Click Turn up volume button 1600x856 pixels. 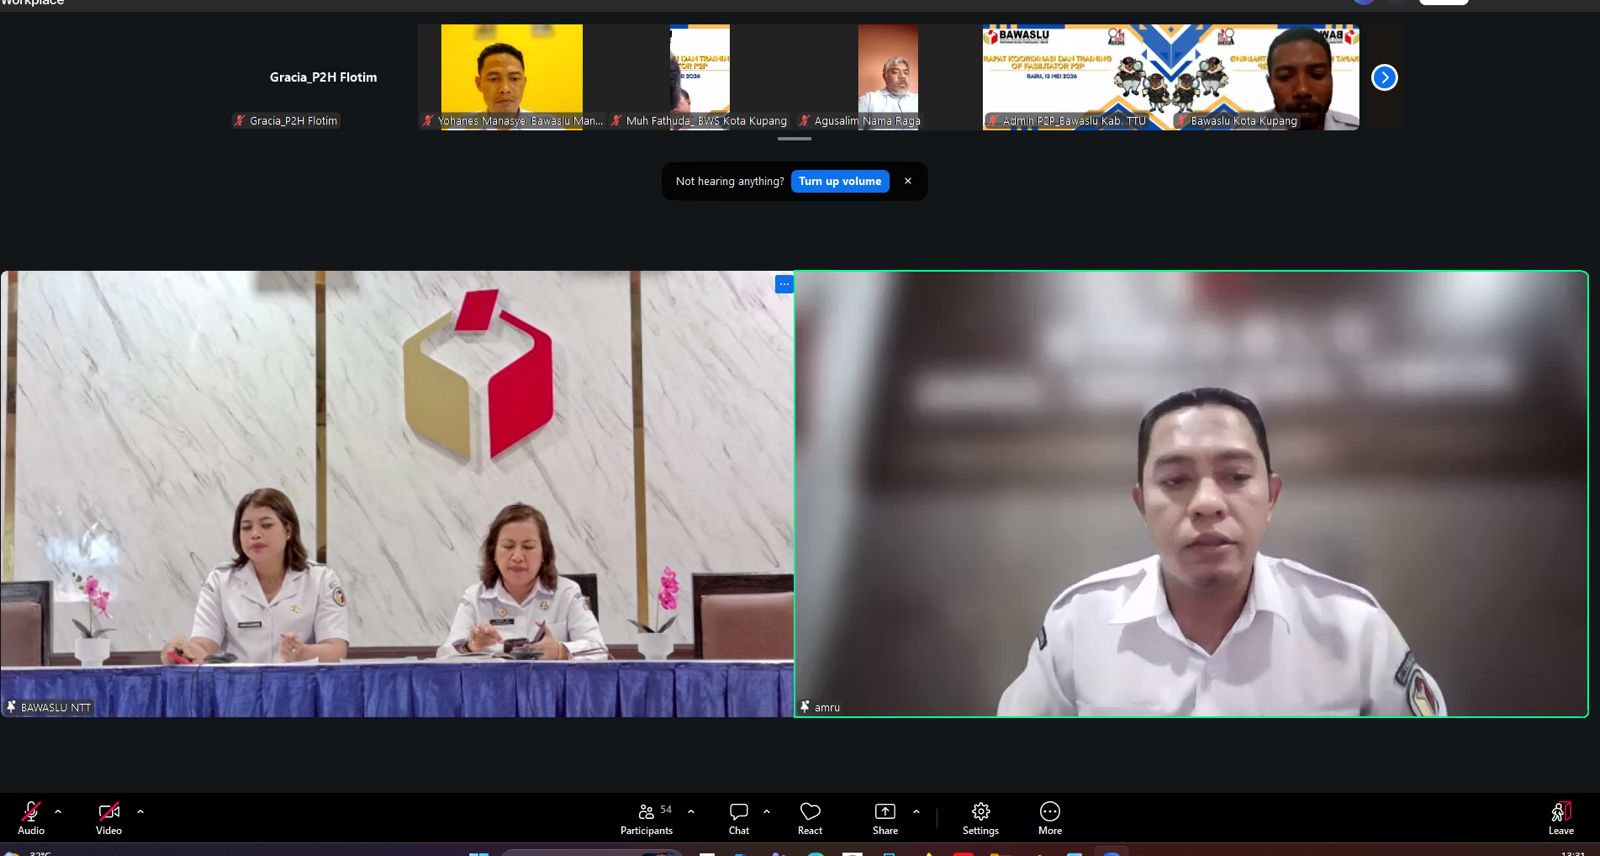coord(840,181)
